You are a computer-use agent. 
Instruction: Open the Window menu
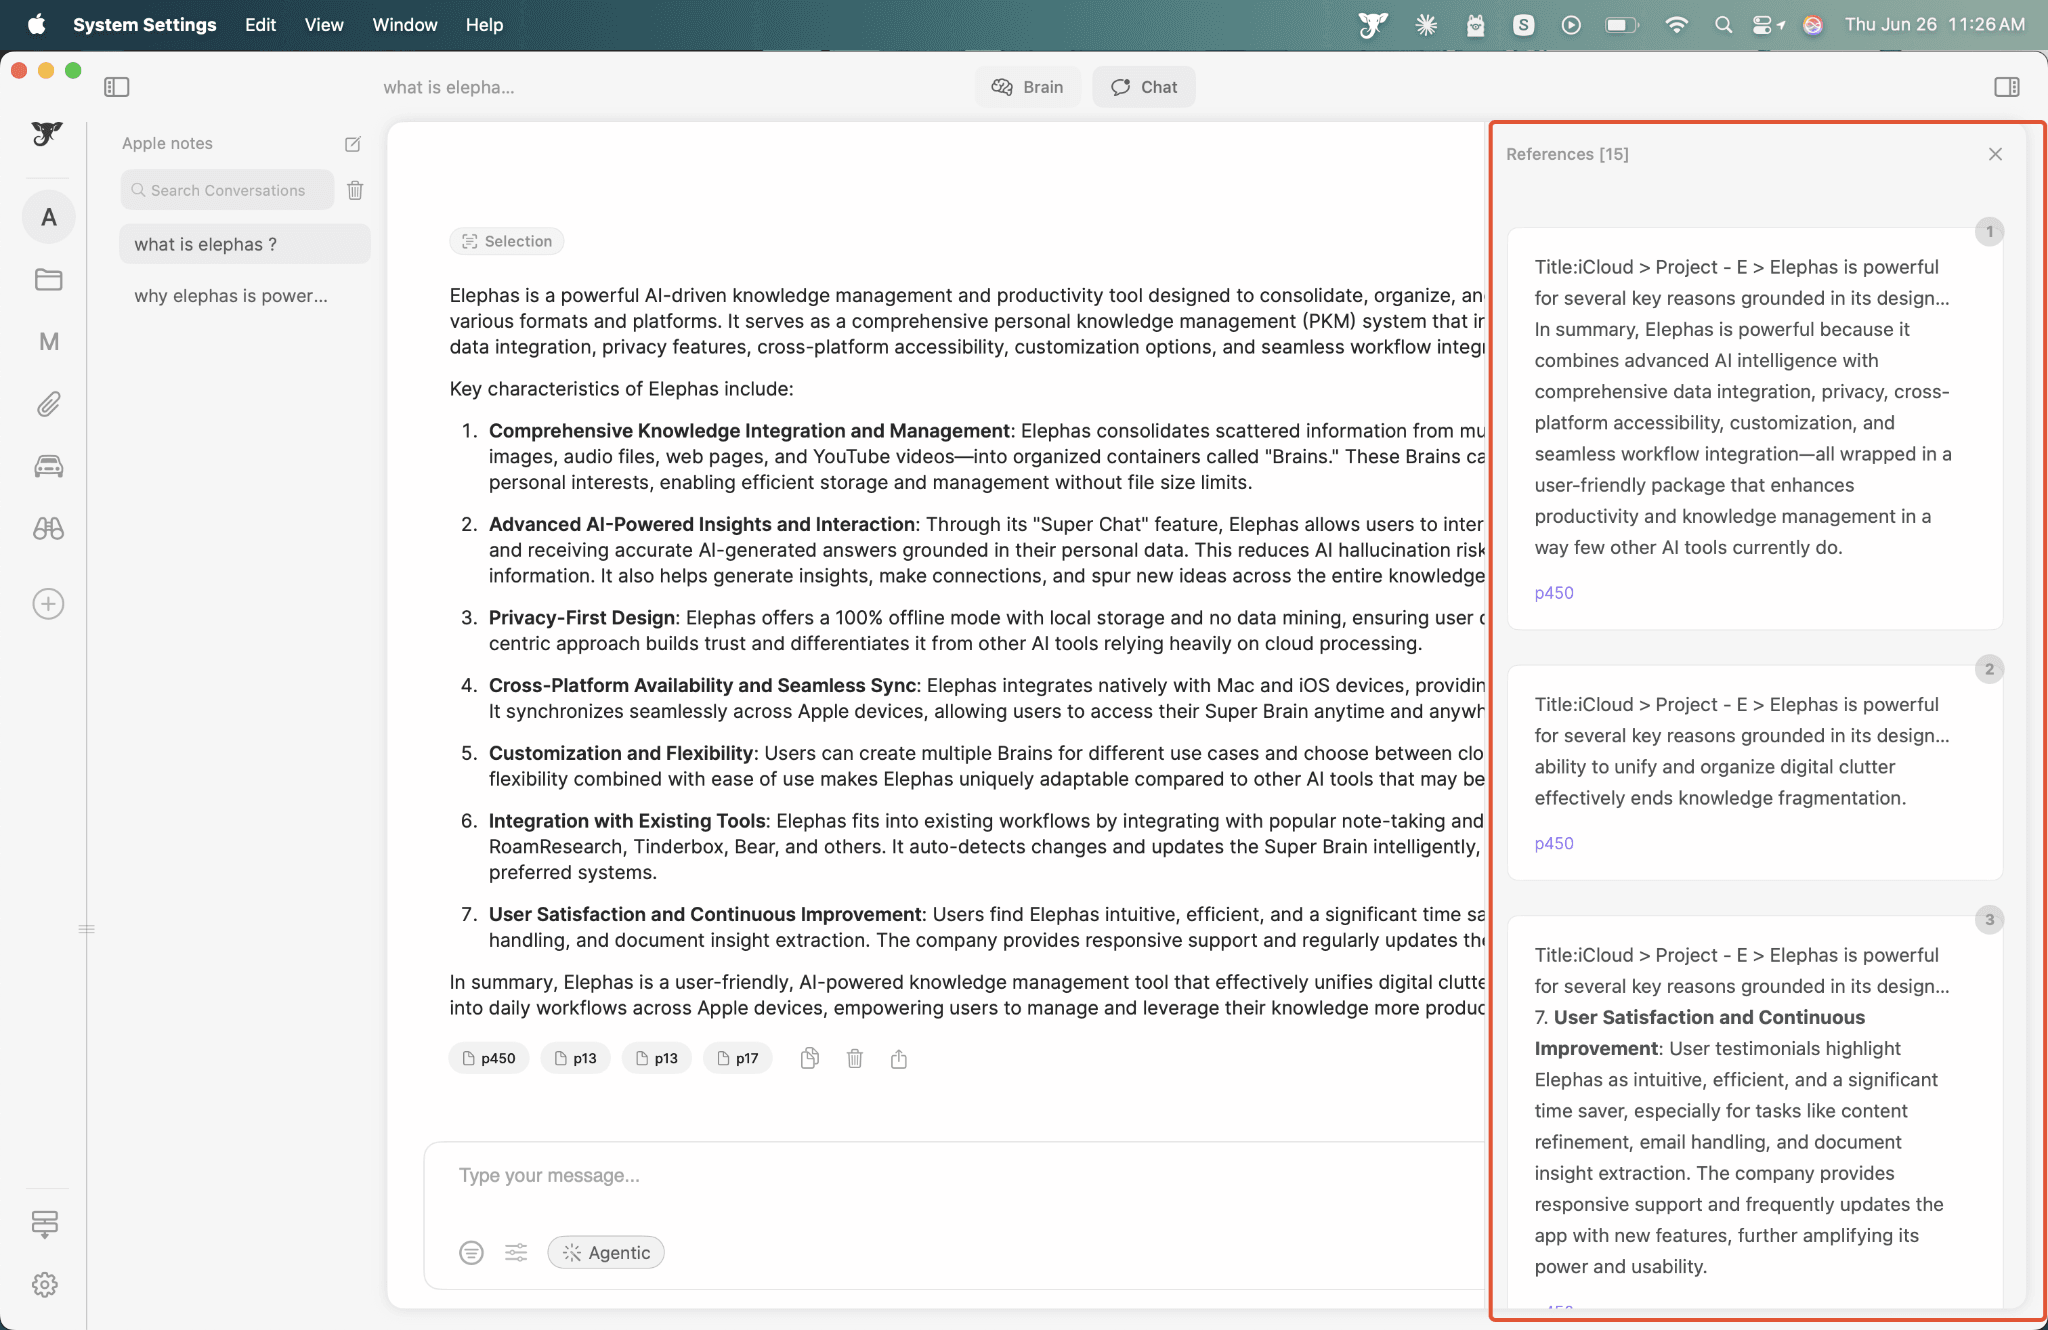click(x=404, y=24)
